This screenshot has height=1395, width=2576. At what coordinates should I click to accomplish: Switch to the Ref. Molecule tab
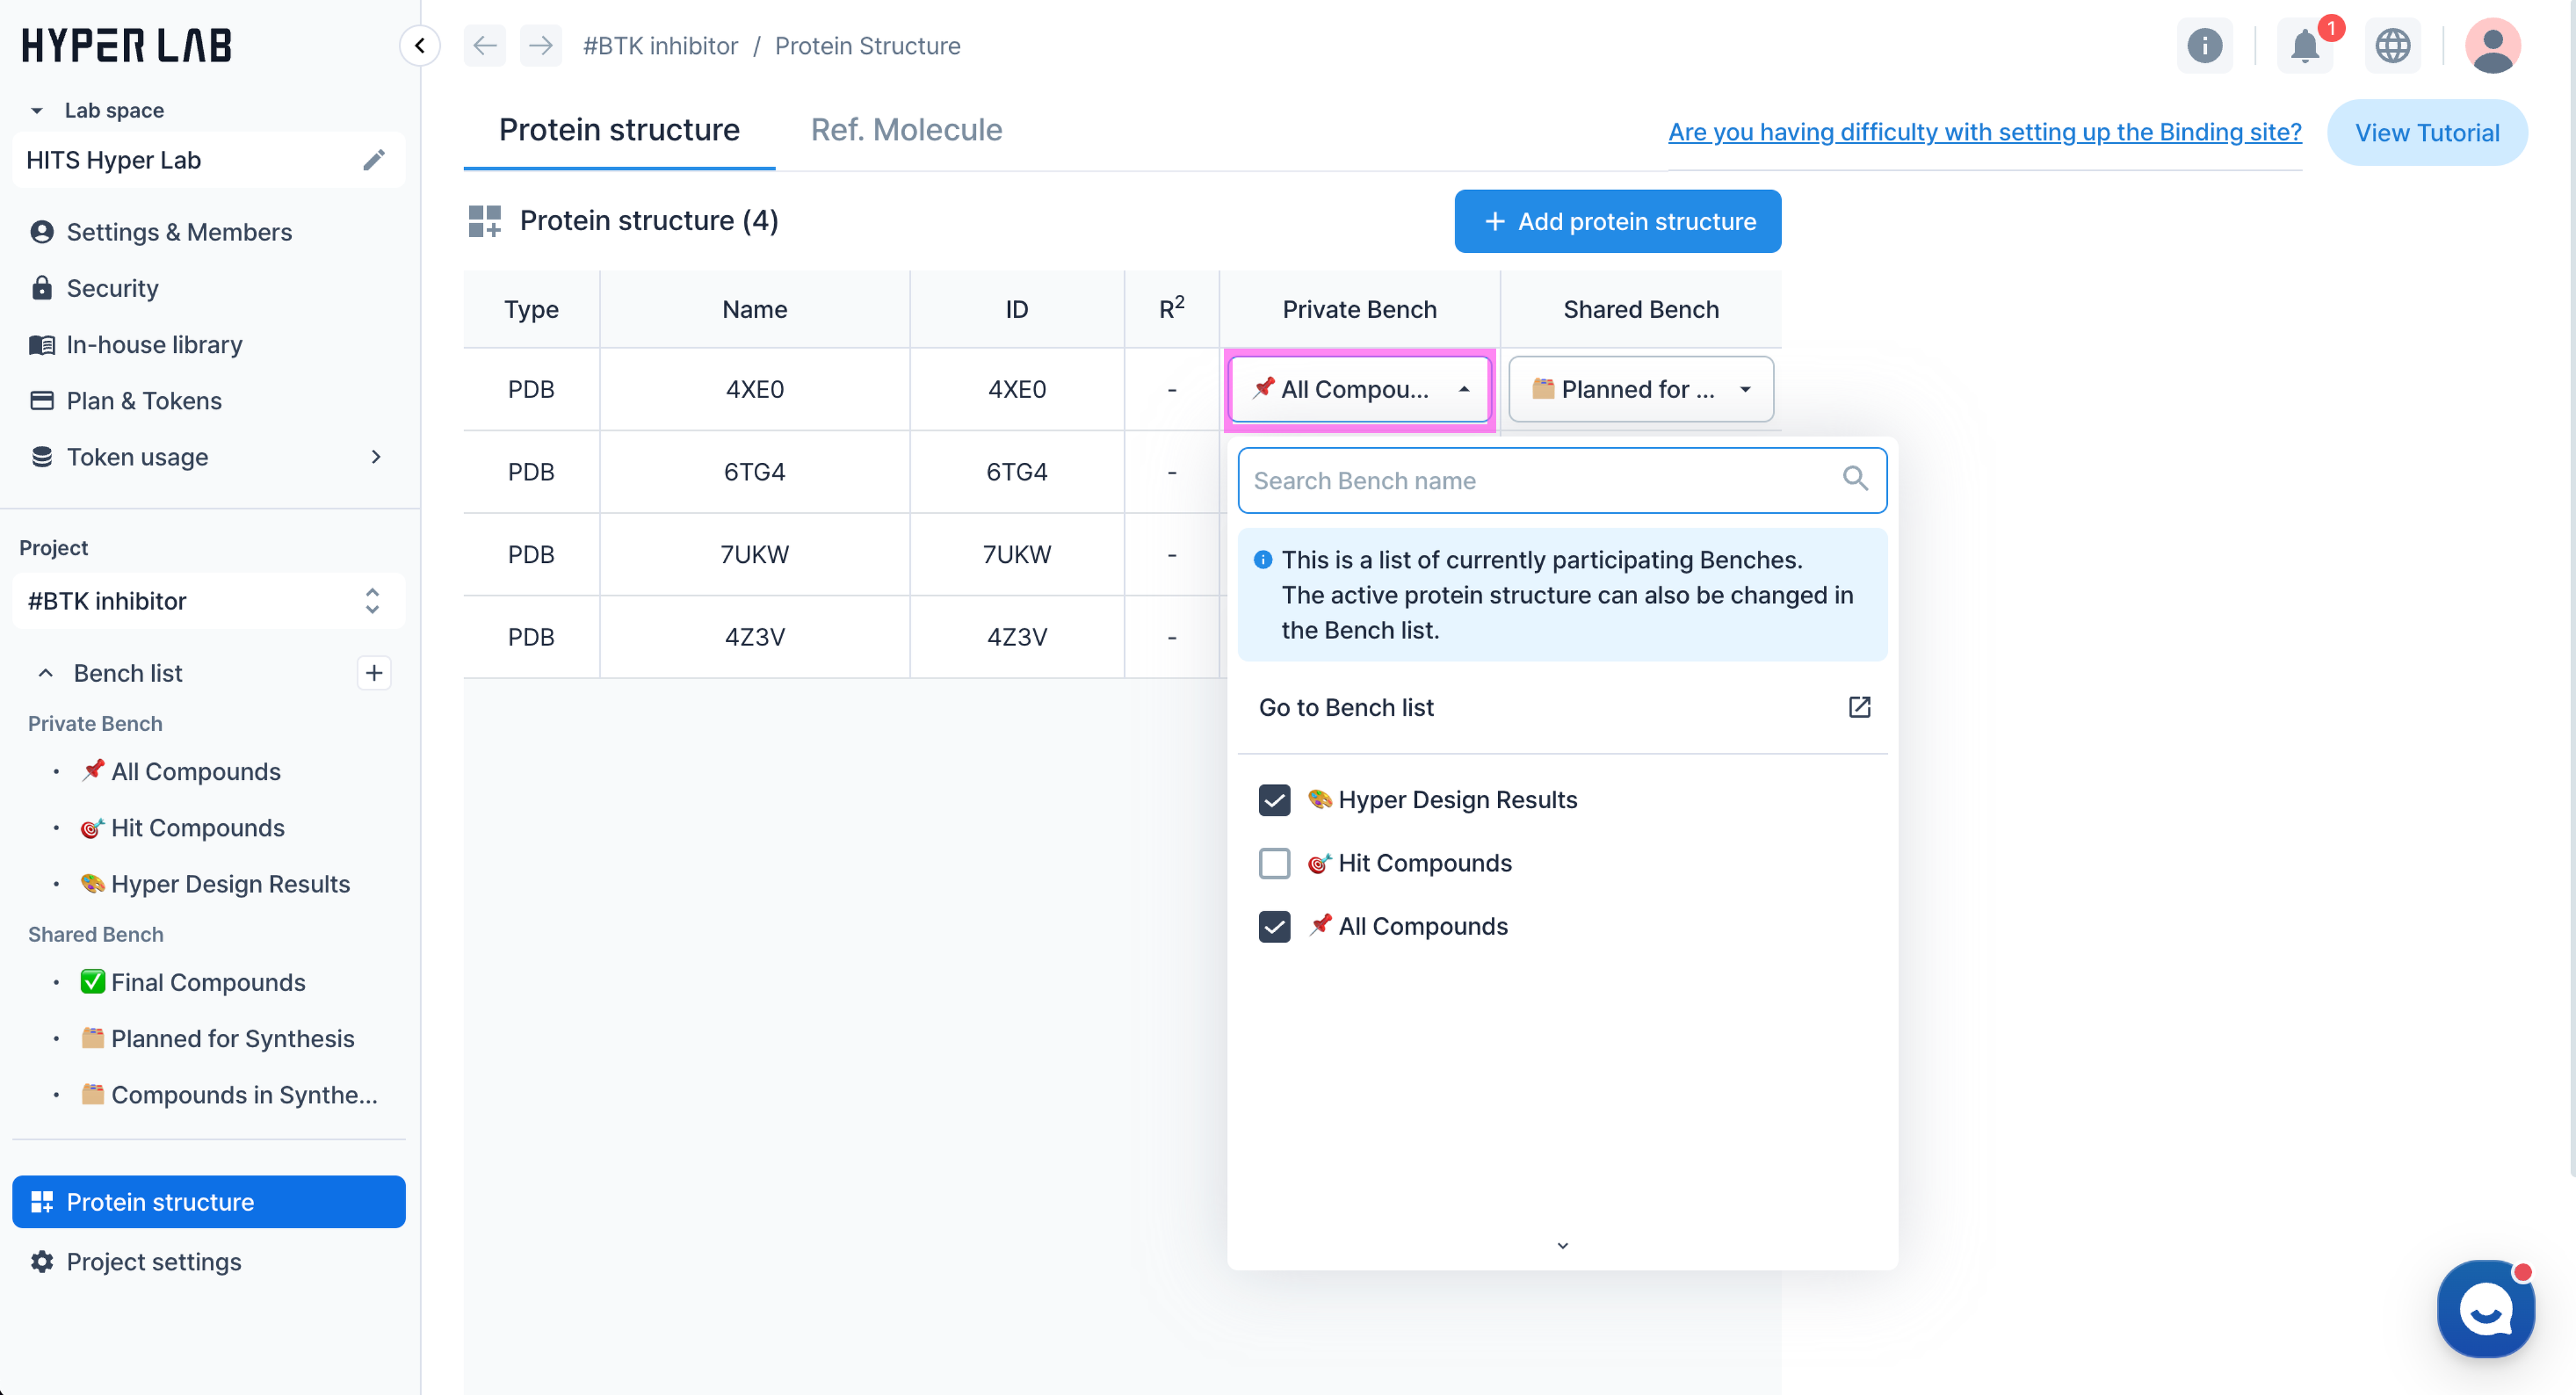coord(905,130)
